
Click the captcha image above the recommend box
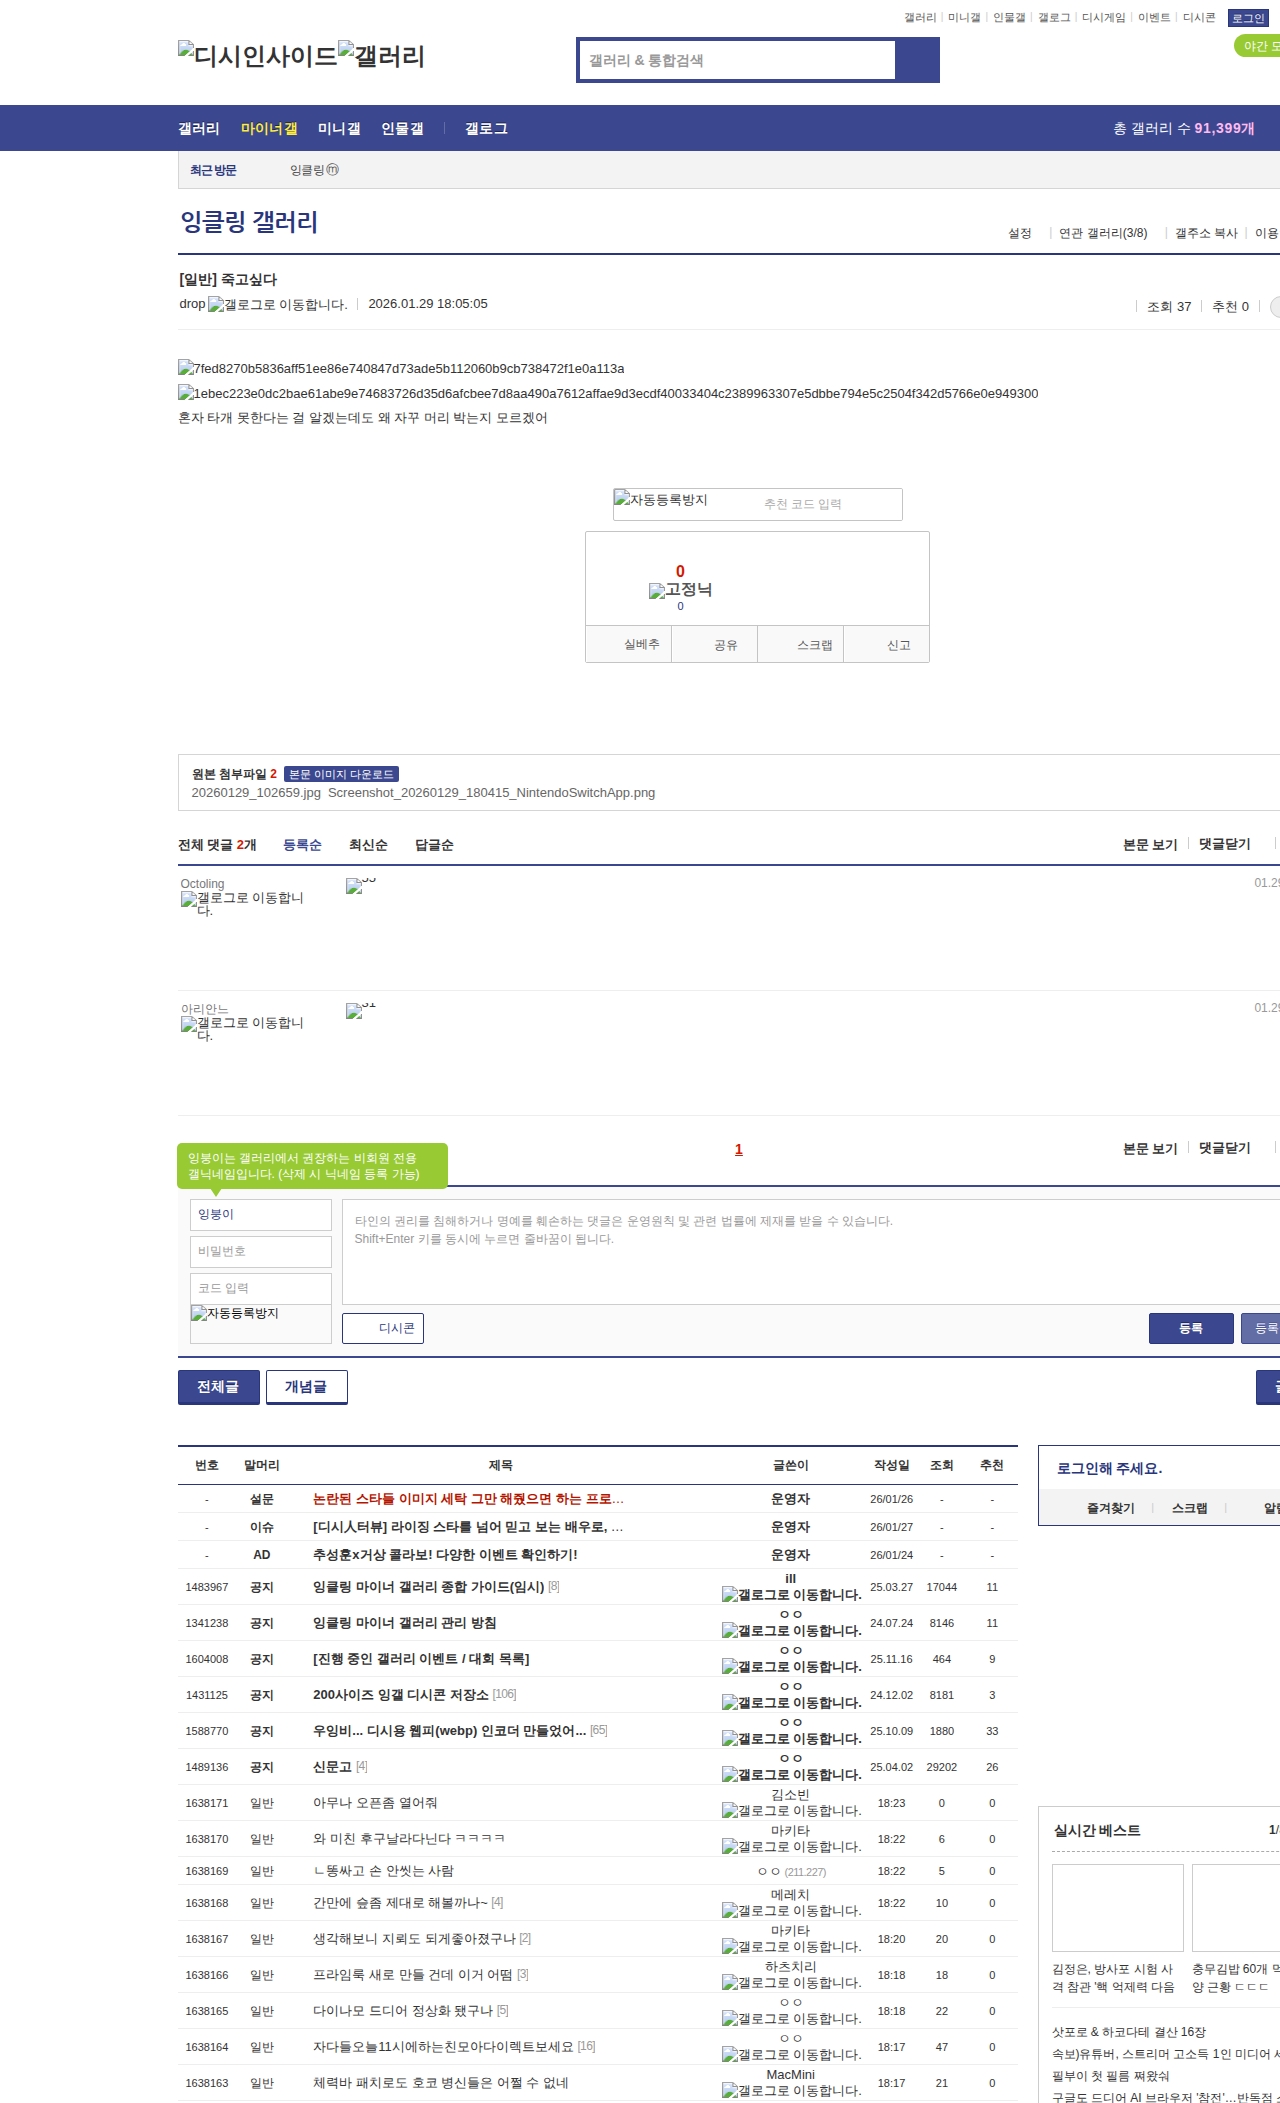click(662, 500)
